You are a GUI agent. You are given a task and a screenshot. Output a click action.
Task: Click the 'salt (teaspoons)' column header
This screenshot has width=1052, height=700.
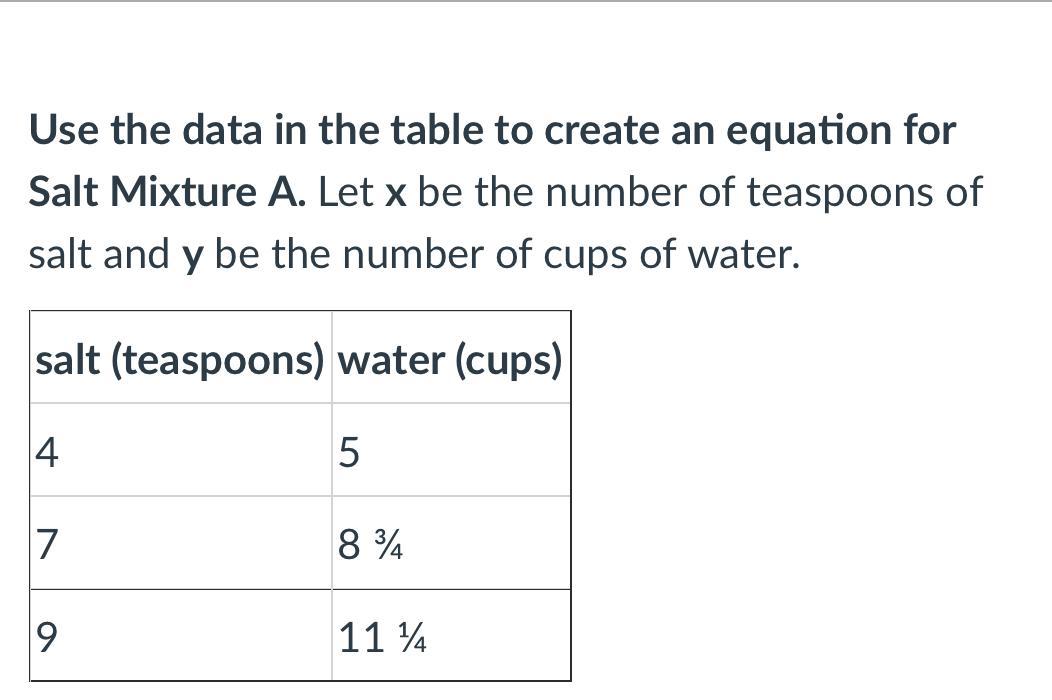pyautogui.click(x=180, y=360)
